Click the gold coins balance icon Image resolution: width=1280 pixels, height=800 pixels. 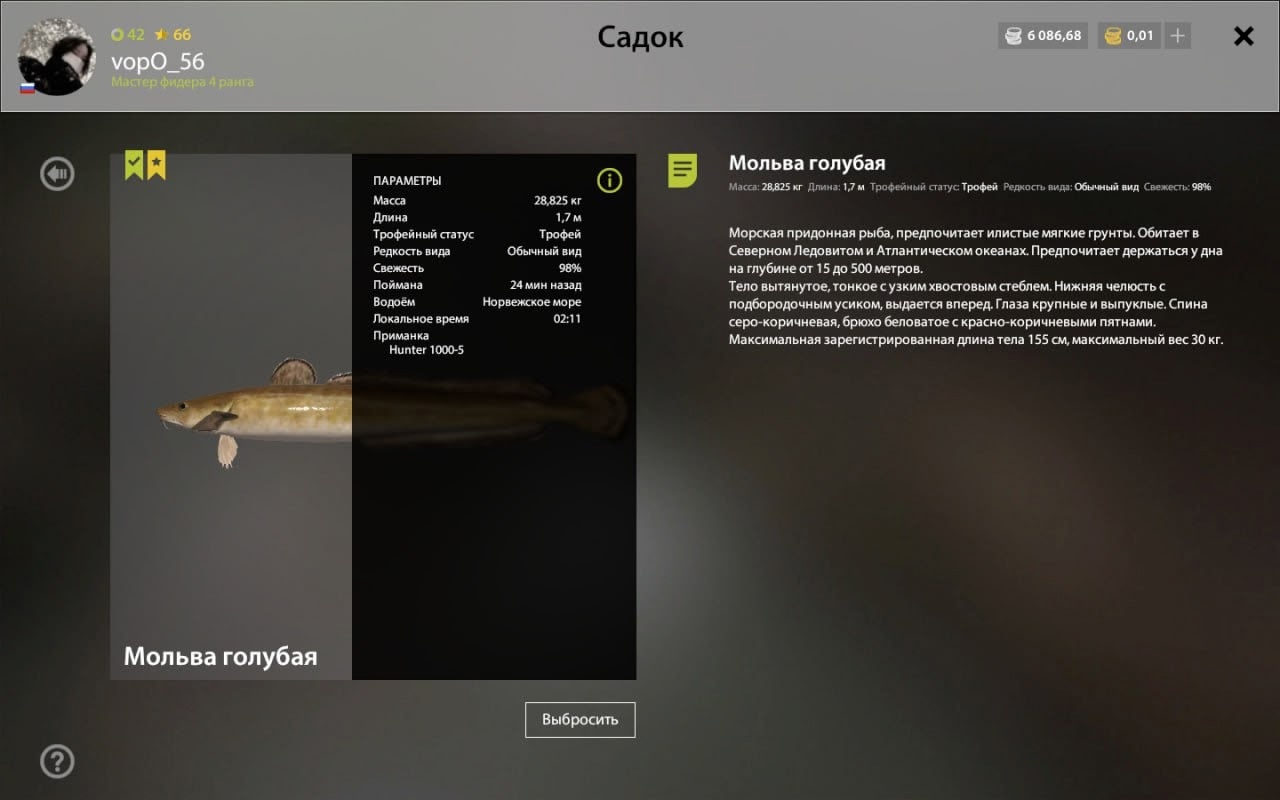coord(1113,36)
